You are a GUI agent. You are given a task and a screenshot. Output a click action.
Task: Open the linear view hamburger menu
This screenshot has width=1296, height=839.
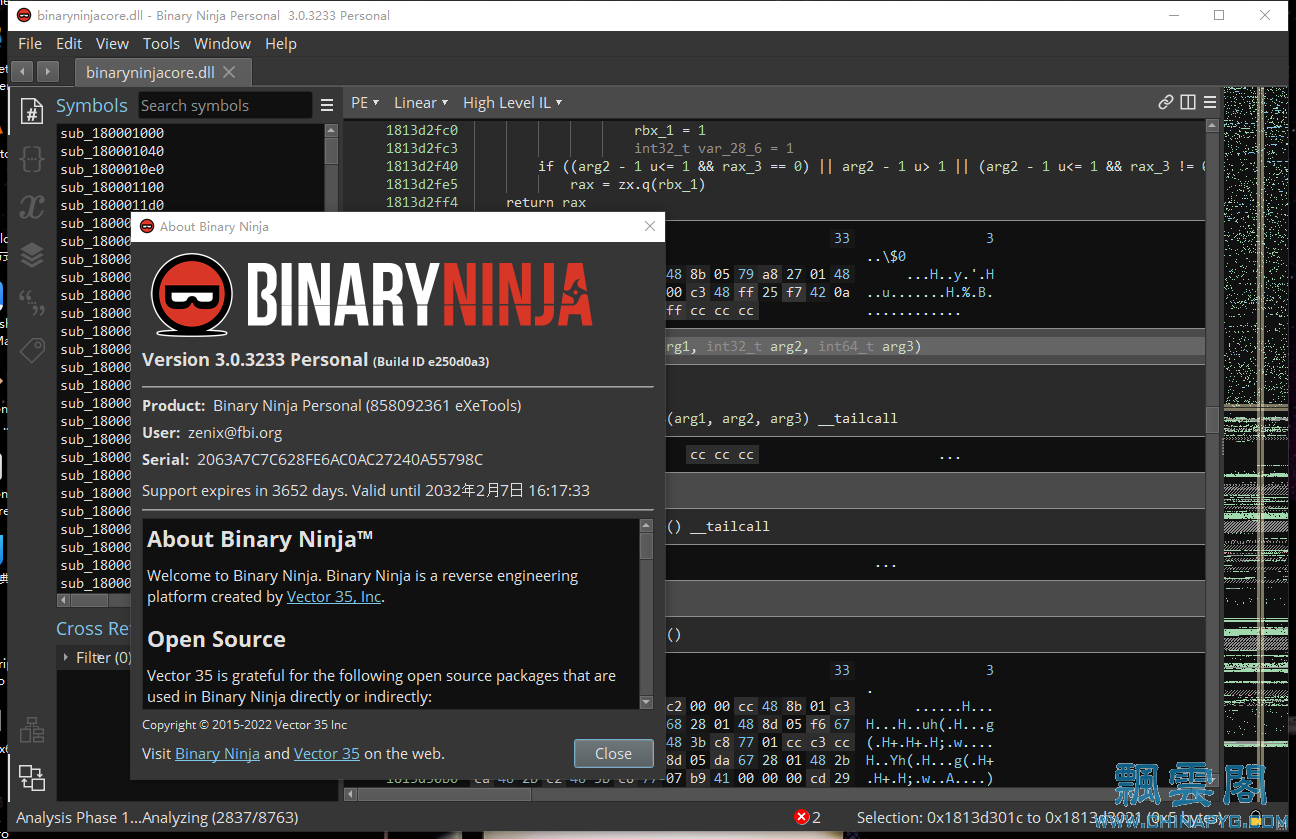(1209, 102)
